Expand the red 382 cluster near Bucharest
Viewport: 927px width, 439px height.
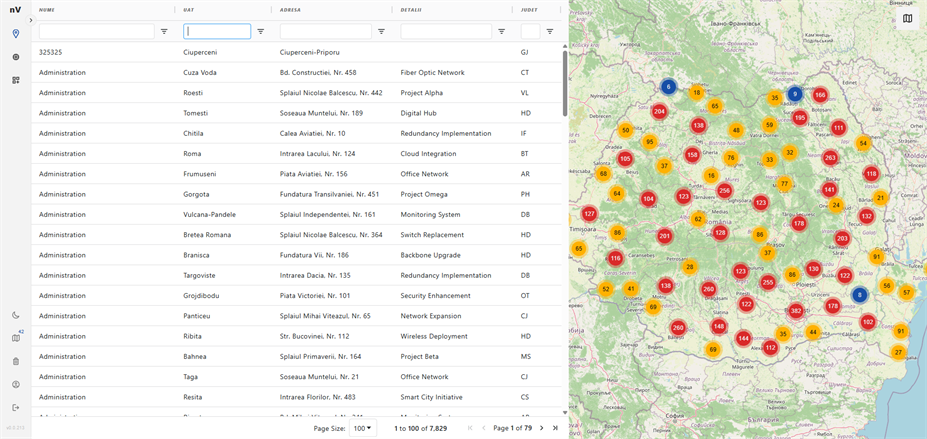(x=796, y=311)
